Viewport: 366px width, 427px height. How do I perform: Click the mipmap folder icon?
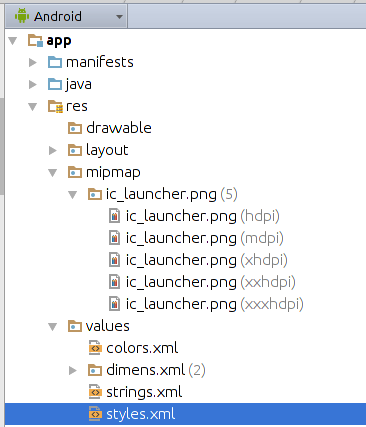(75, 172)
